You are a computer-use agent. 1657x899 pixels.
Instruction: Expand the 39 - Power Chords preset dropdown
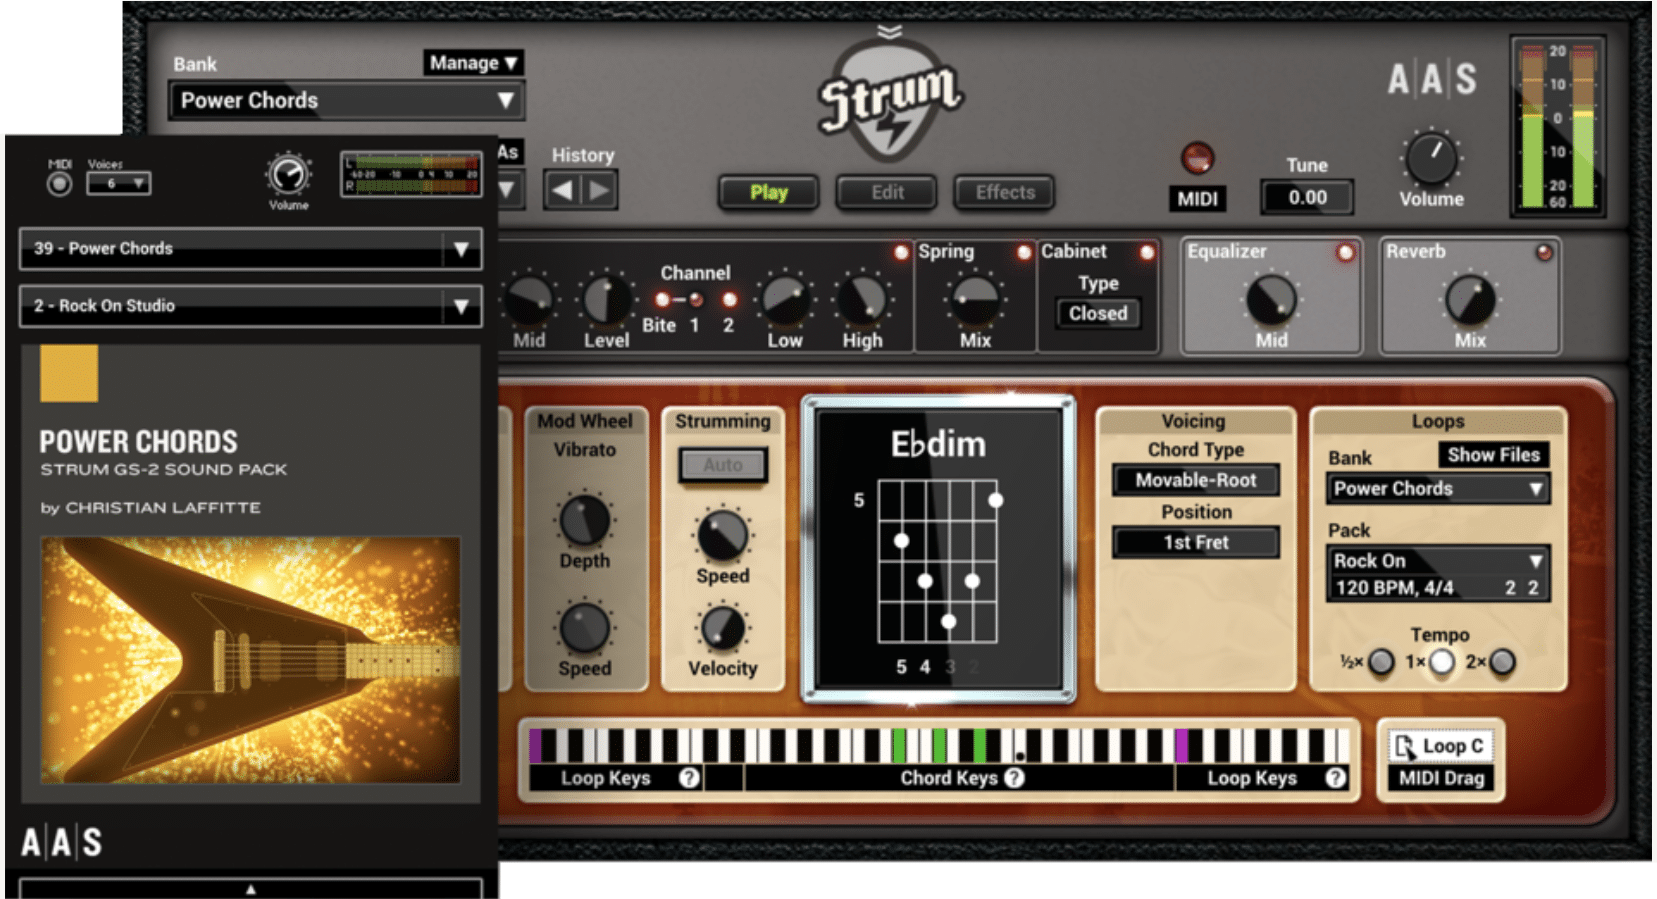tap(250, 249)
